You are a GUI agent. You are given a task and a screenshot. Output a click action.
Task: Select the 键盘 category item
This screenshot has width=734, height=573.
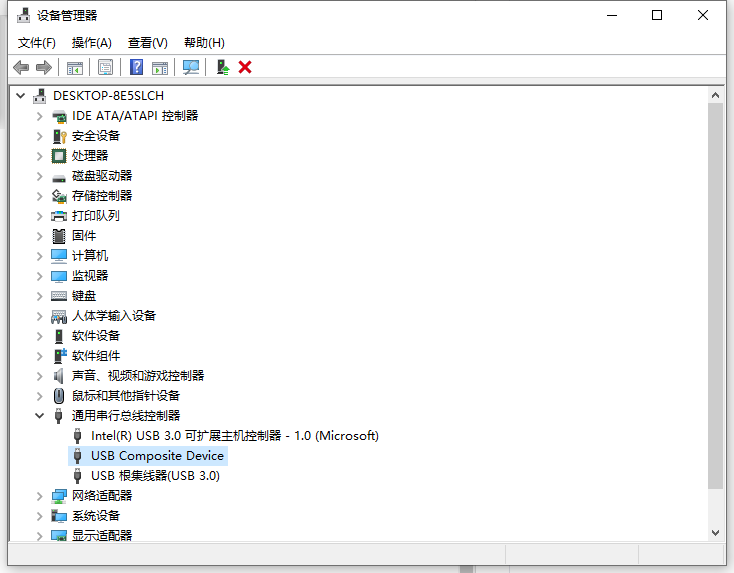(x=84, y=295)
